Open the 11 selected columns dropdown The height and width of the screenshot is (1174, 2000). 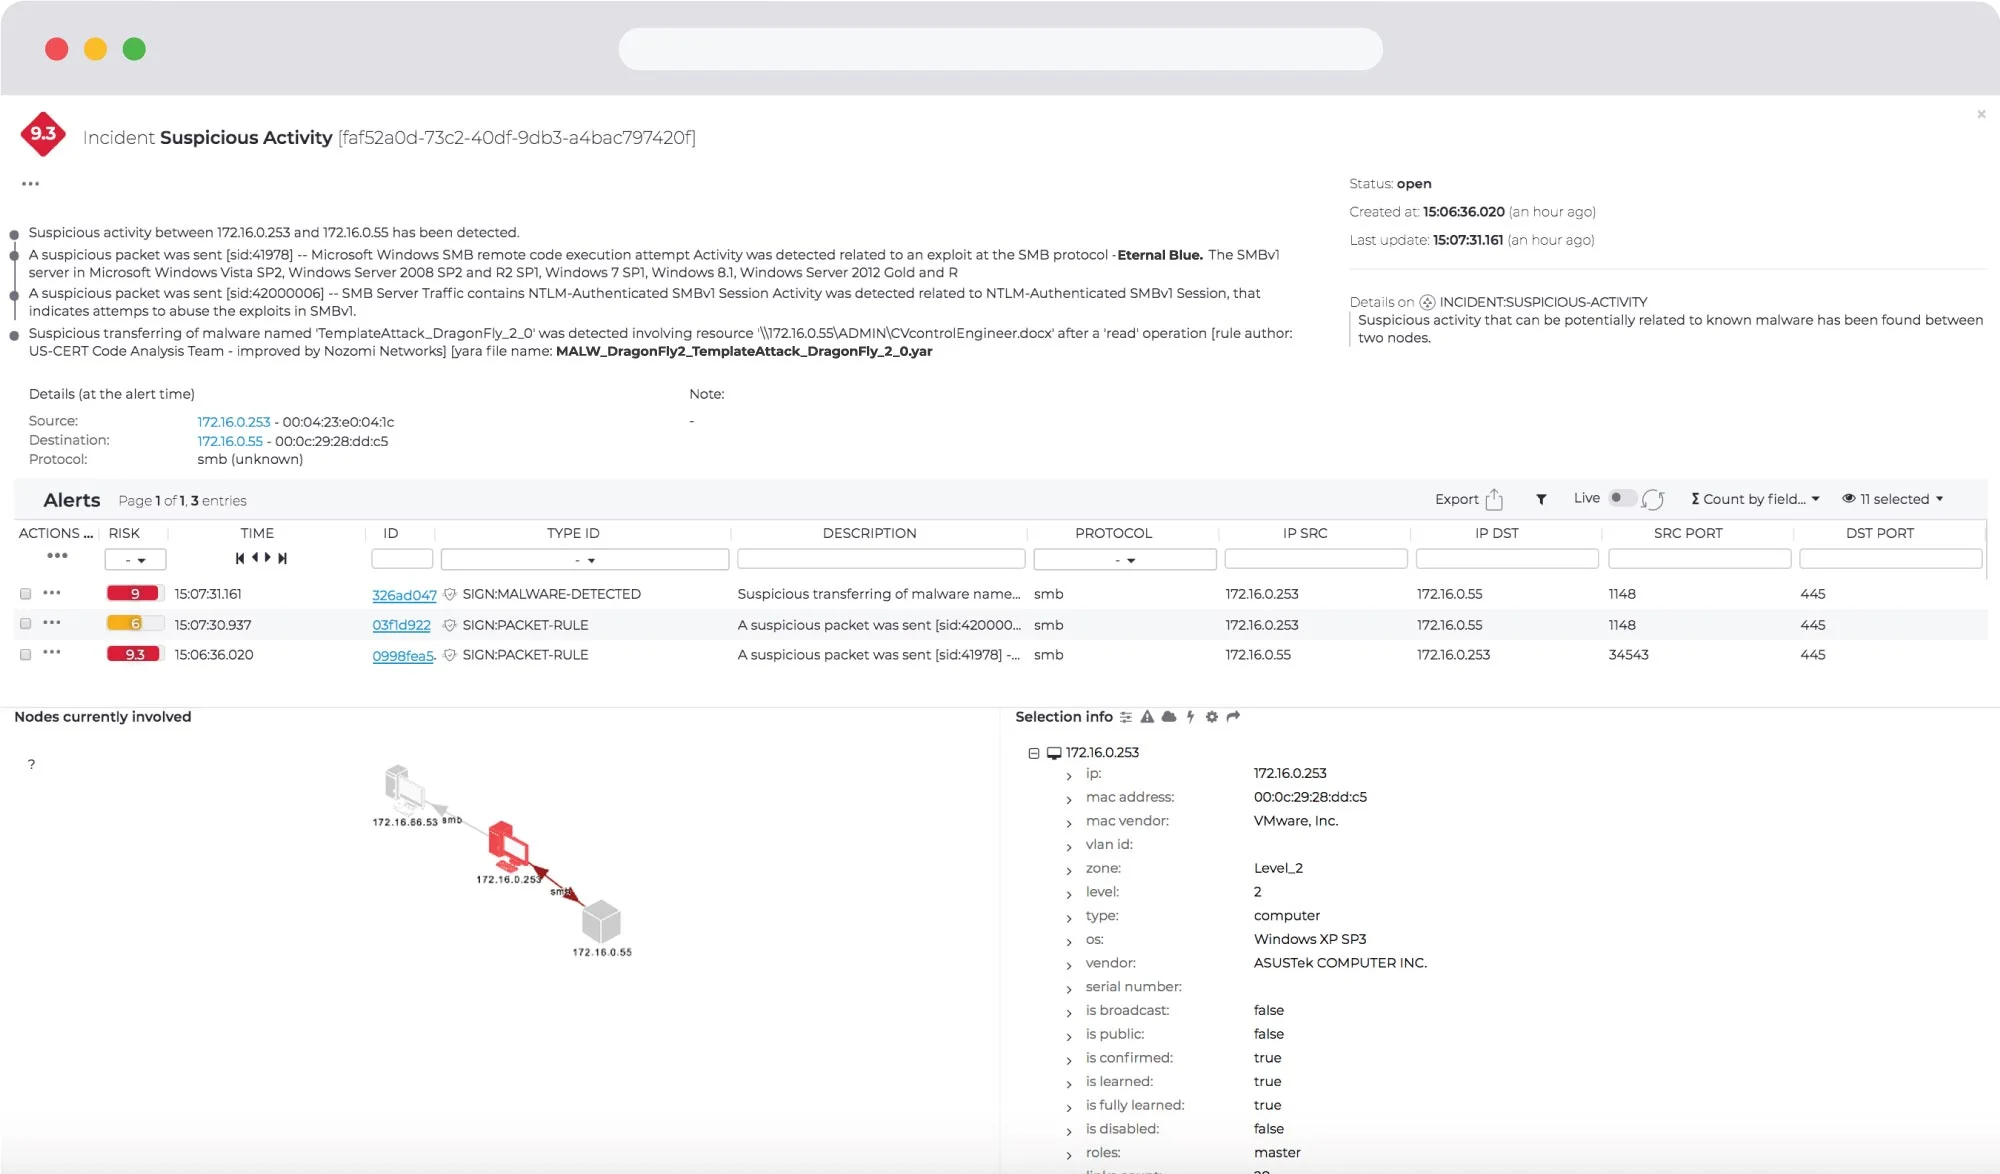pos(1892,499)
